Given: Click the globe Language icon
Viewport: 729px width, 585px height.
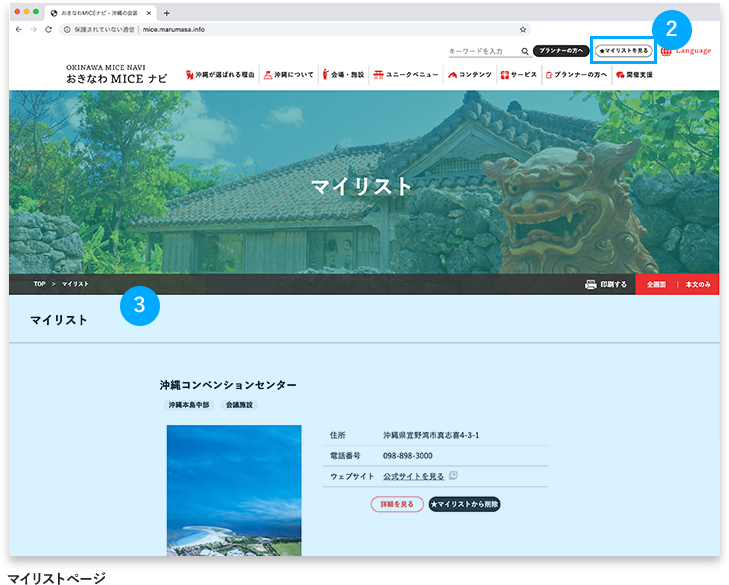Looking at the screenshot, I should pyautogui.click(x=666, y=51).
